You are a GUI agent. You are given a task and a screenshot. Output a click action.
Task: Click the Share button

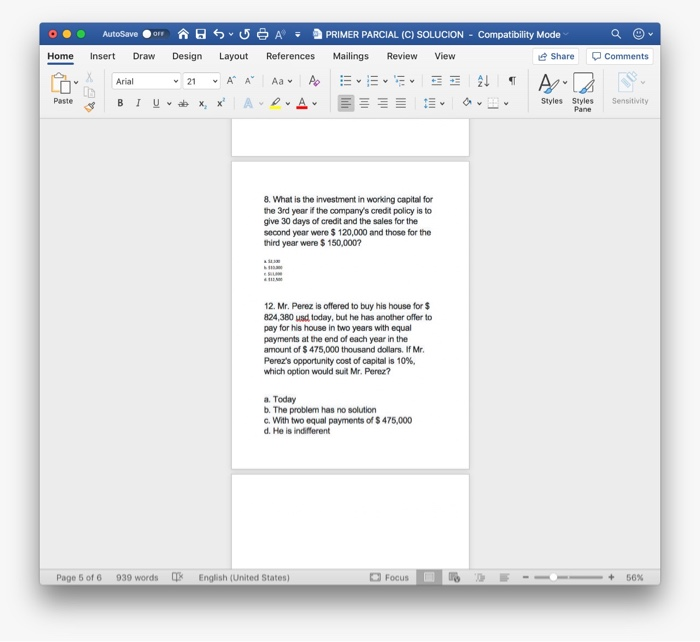pyautogui.click(x=556, y=56)
